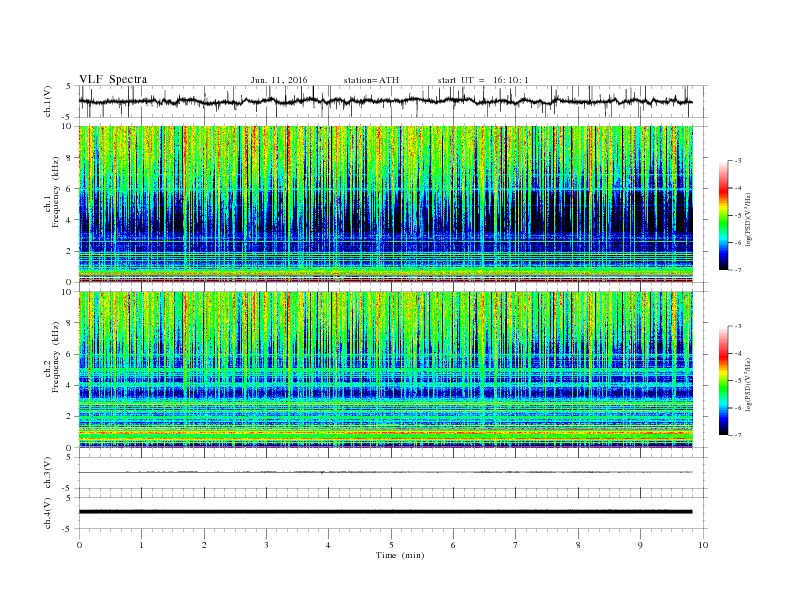The width and height of the screenshot is (792, 612).
Task: Select the "start UT = 16:10:1" header text
Action: [x=483, y=80]
